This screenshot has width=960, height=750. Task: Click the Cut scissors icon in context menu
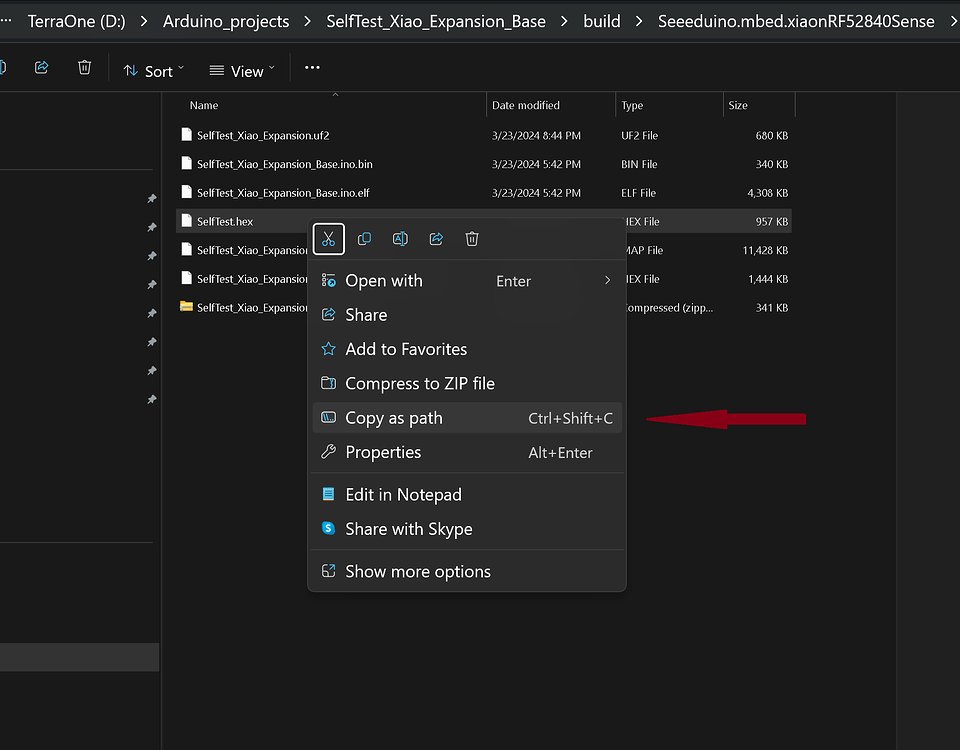[x=329, y=239]
